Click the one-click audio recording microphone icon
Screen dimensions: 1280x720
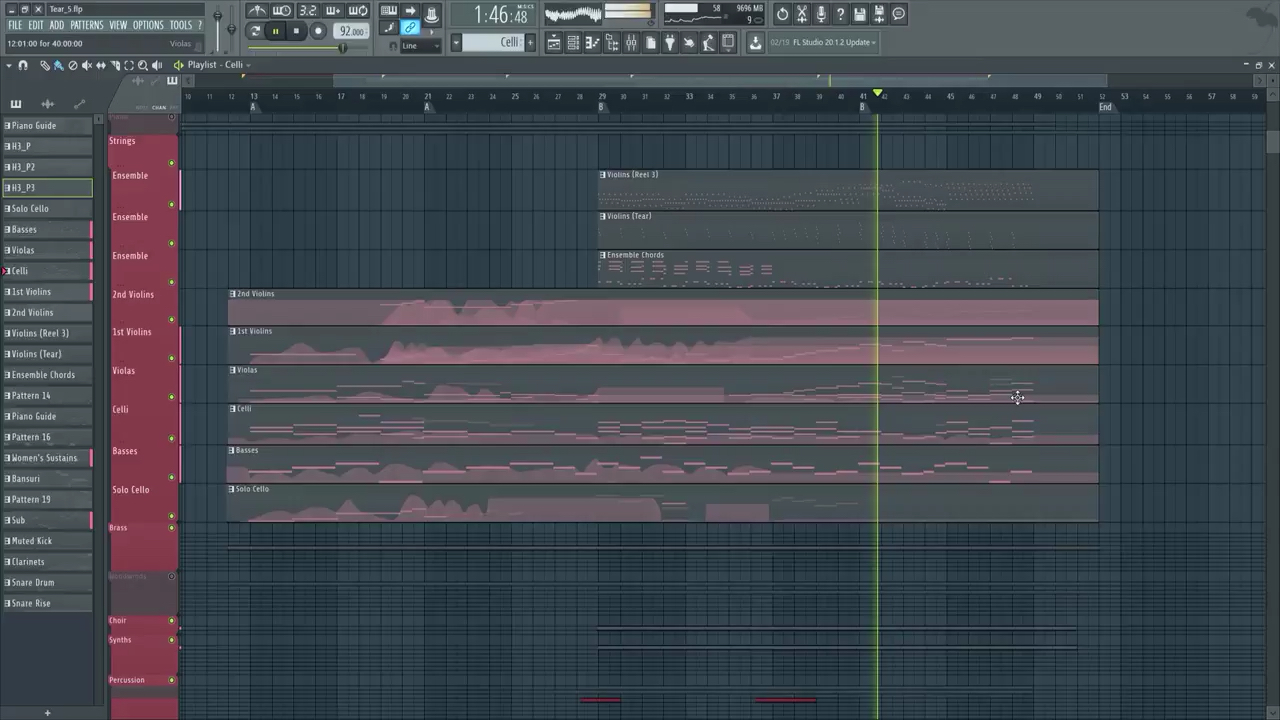click(x=821, y=14)
